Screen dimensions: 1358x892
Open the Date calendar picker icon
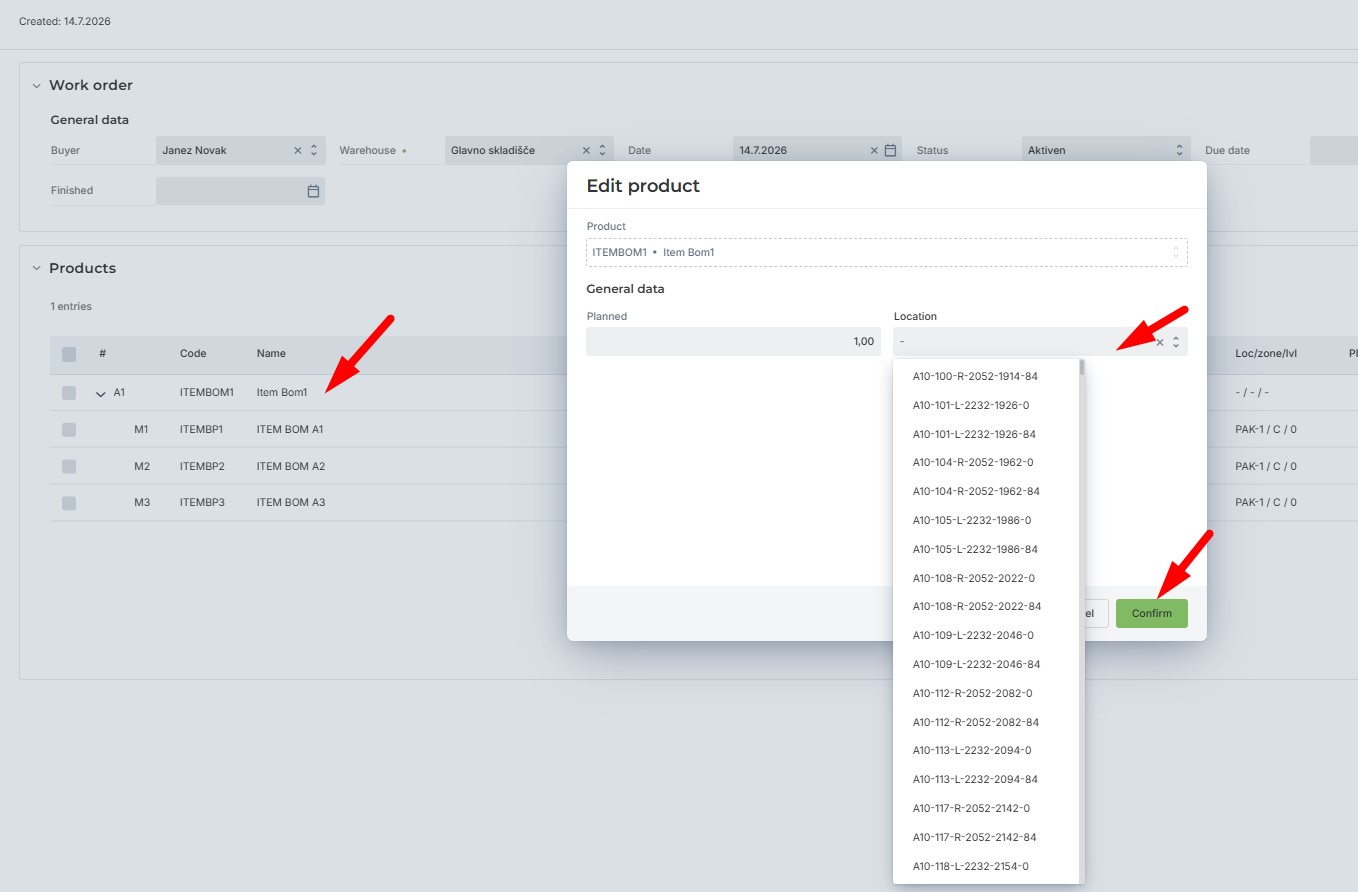click(x=890, y=150)
